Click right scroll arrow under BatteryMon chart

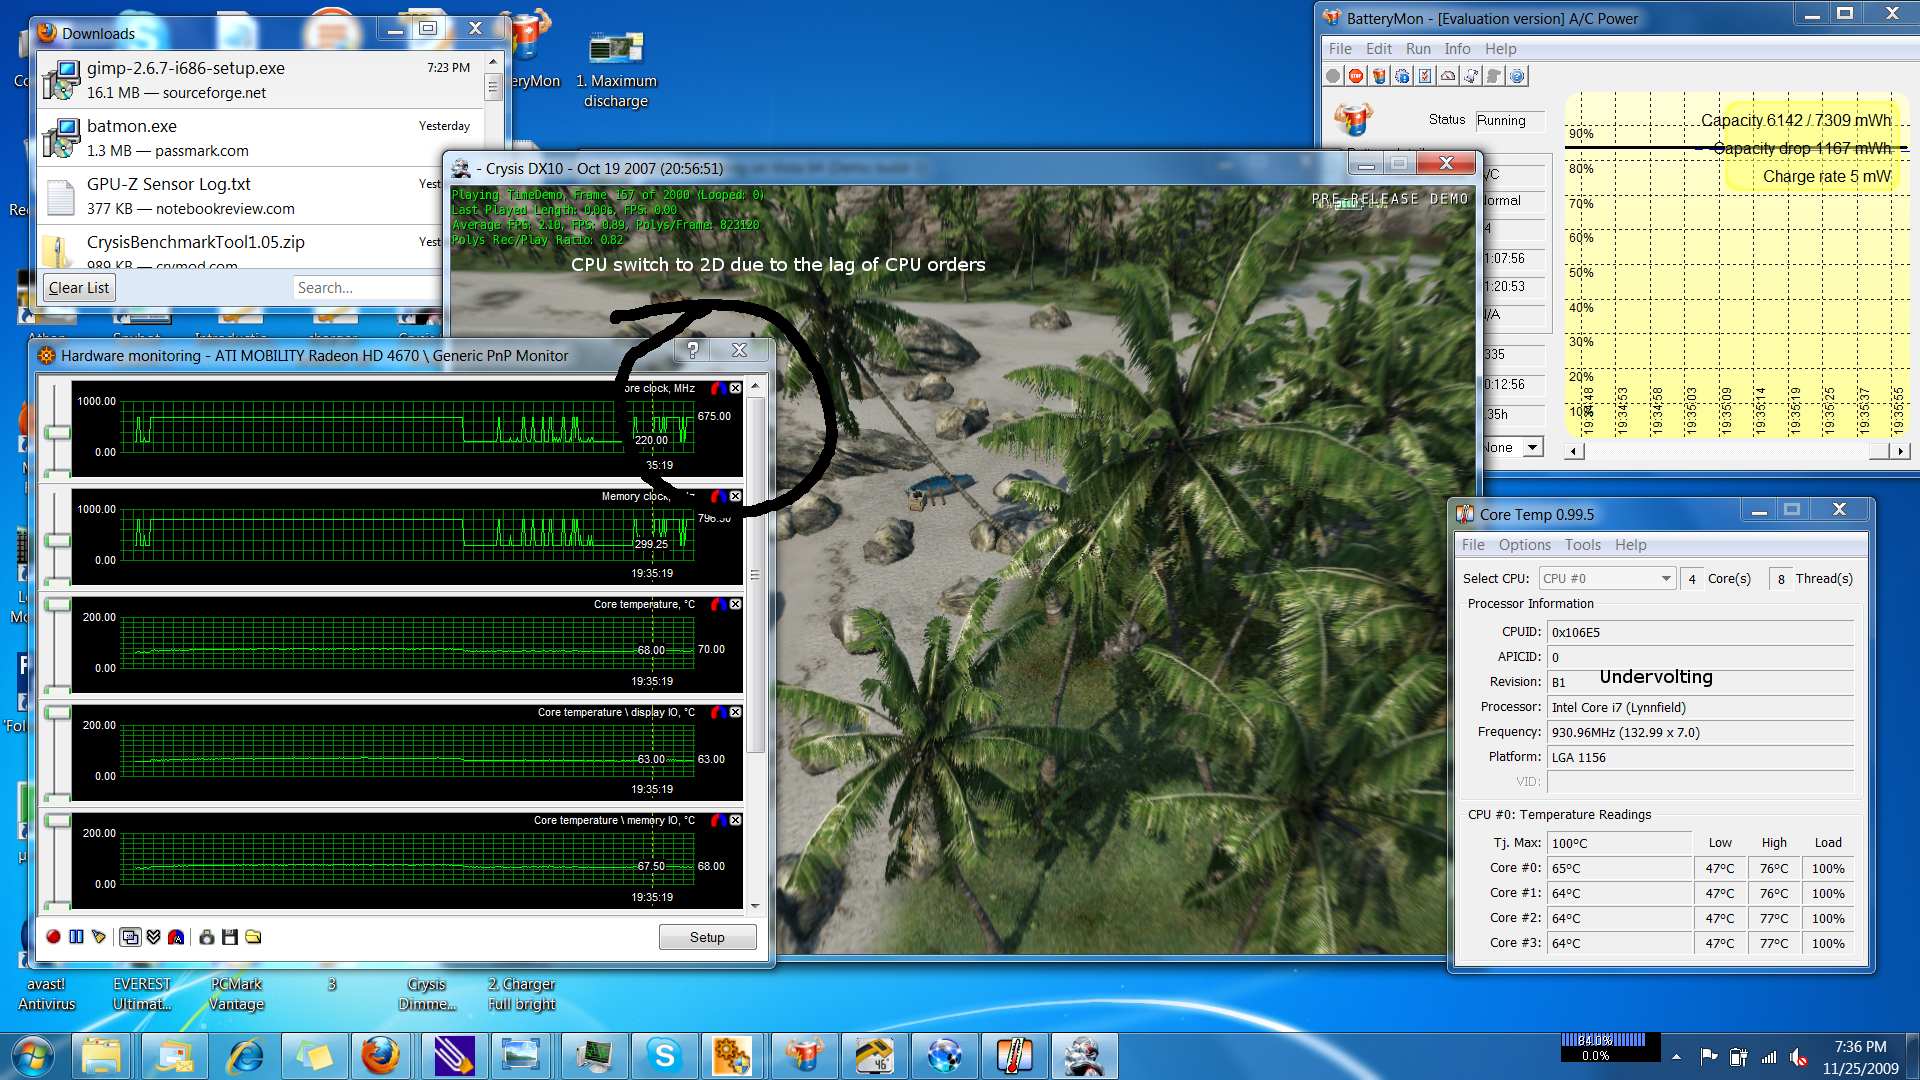(x=1900, y=451)
